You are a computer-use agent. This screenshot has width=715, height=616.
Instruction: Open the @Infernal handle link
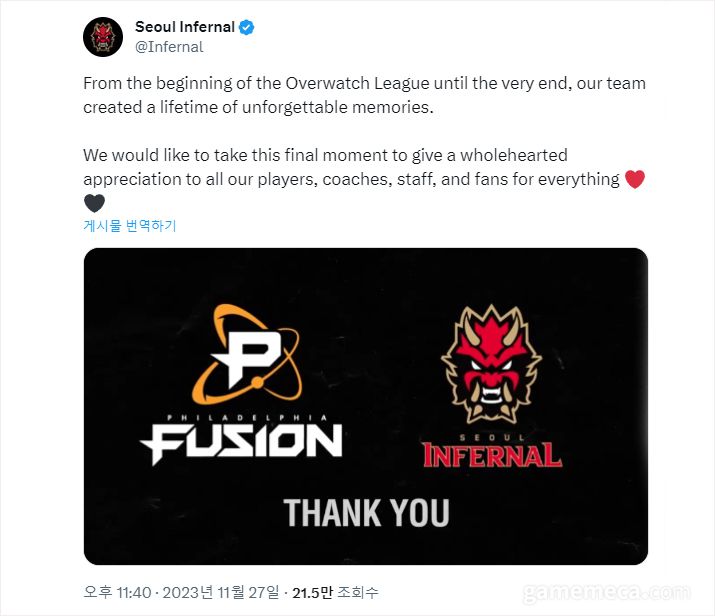coord(169,47)
